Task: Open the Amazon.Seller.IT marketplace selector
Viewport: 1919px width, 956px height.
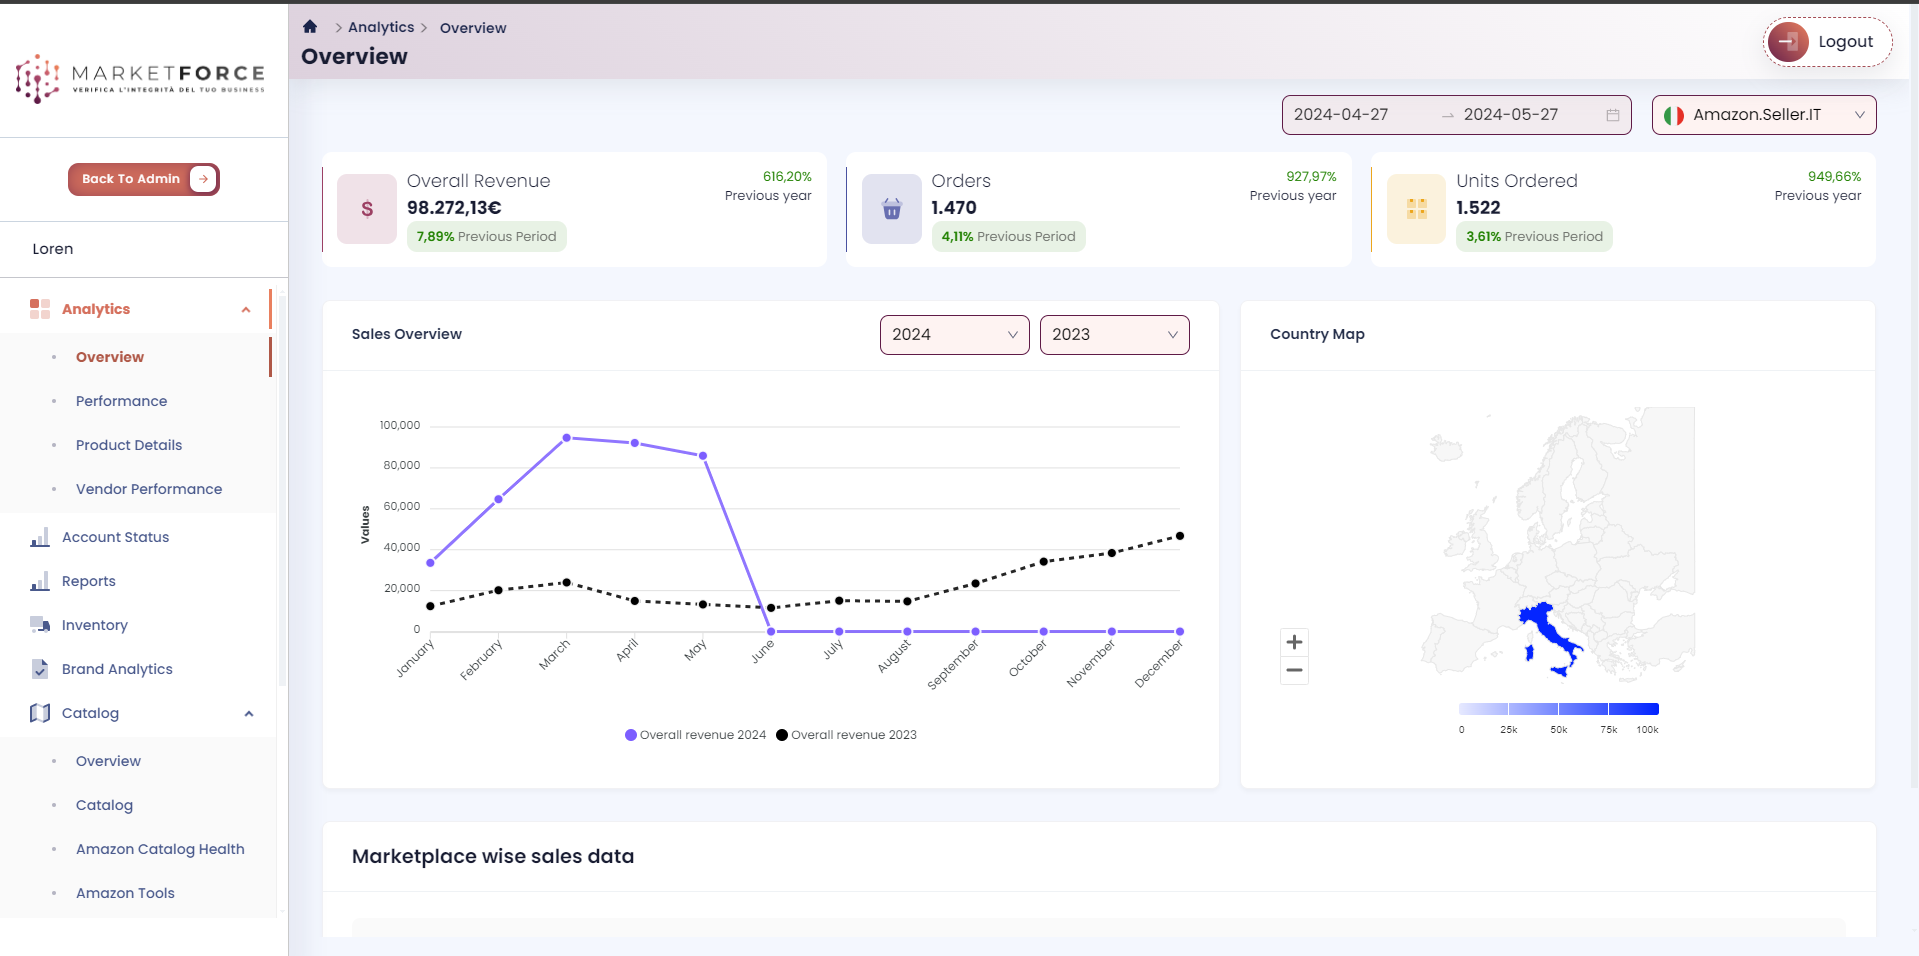Action: point(1763,114)
